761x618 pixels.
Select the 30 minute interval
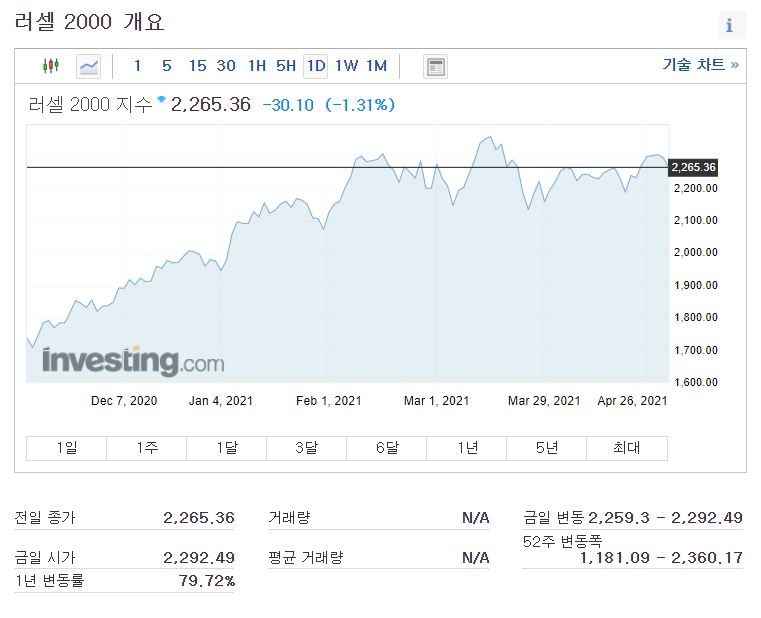coord(226,66)
